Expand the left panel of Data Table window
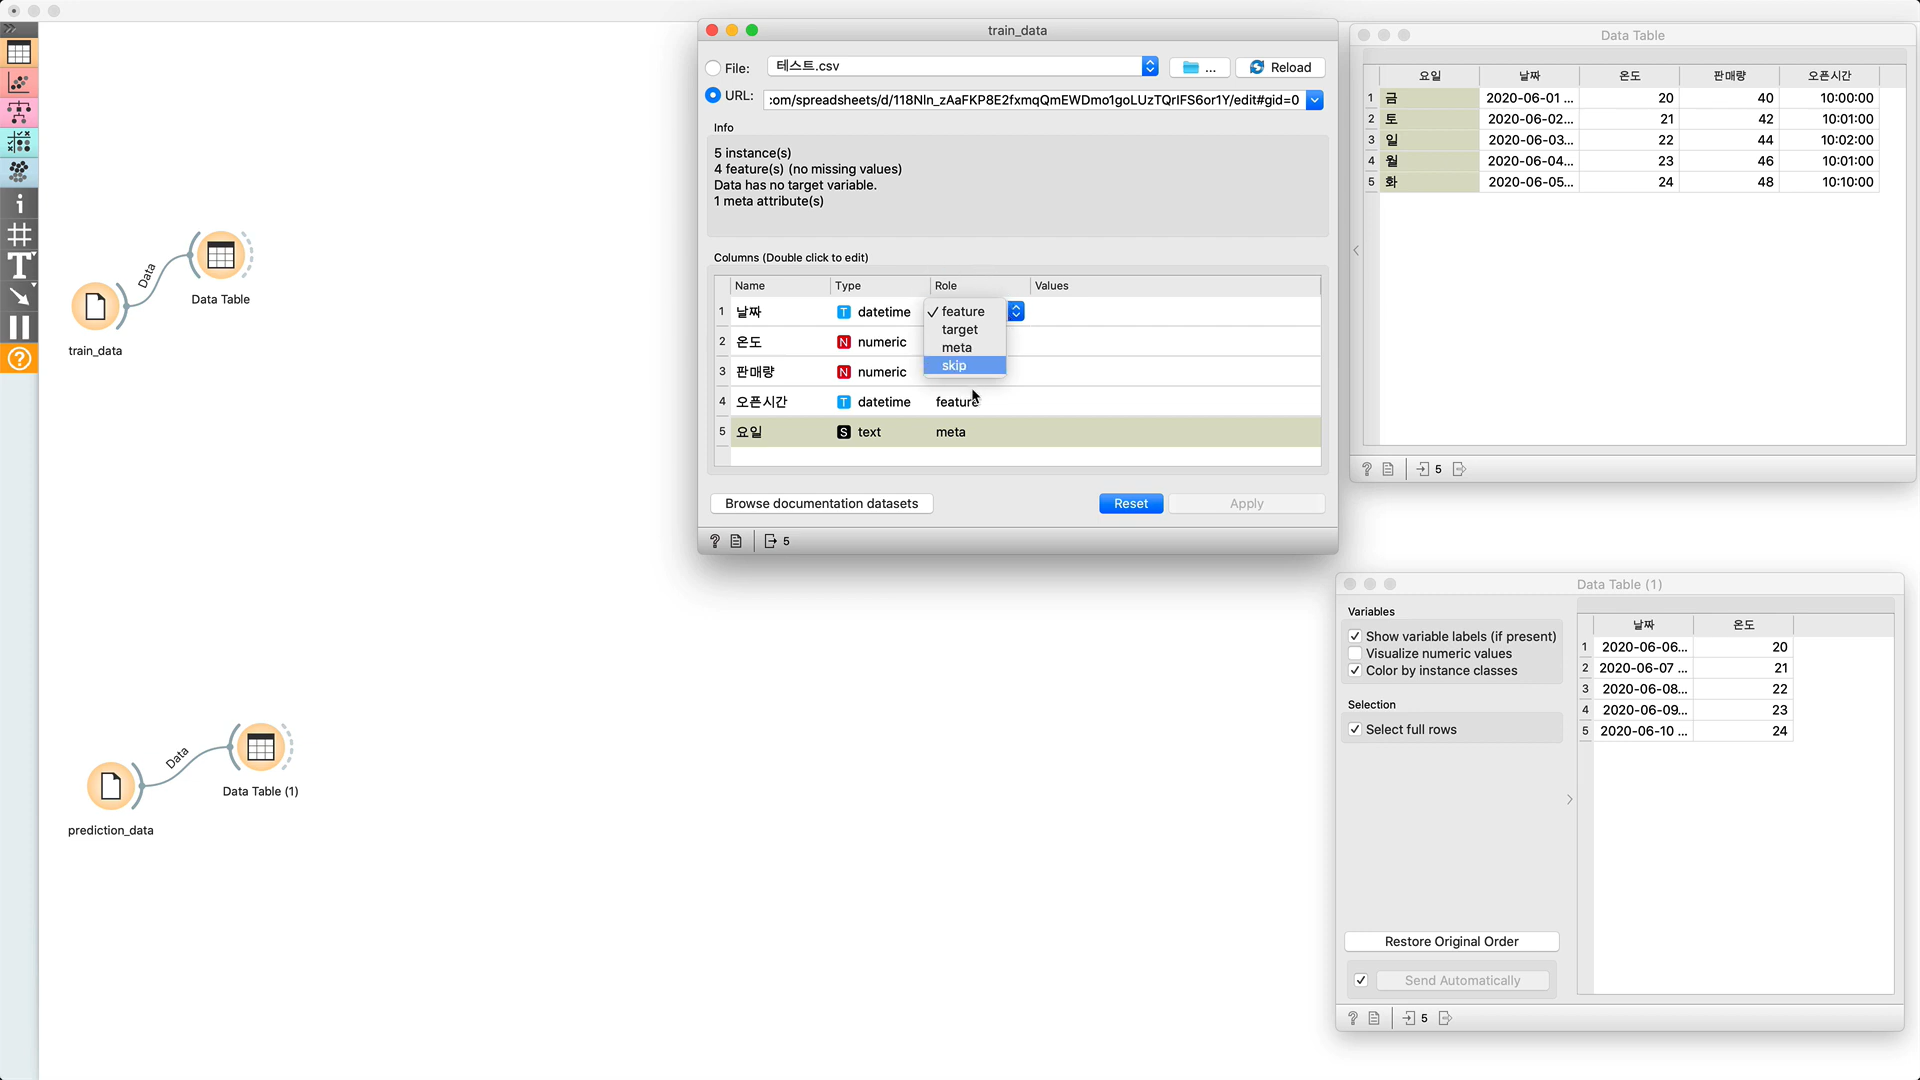1920x1080 pixels. 1356,250
